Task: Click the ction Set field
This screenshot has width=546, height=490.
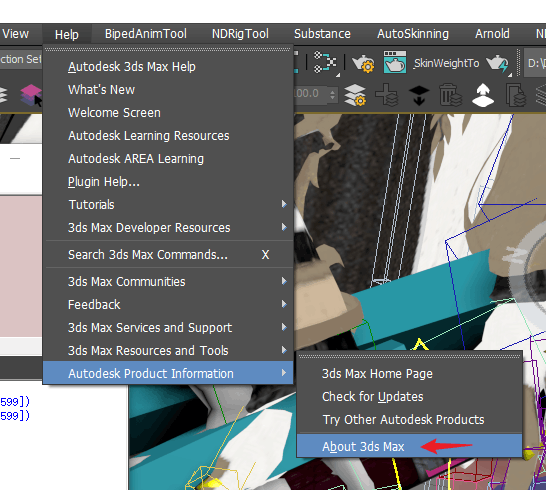Action: (21, 59)
